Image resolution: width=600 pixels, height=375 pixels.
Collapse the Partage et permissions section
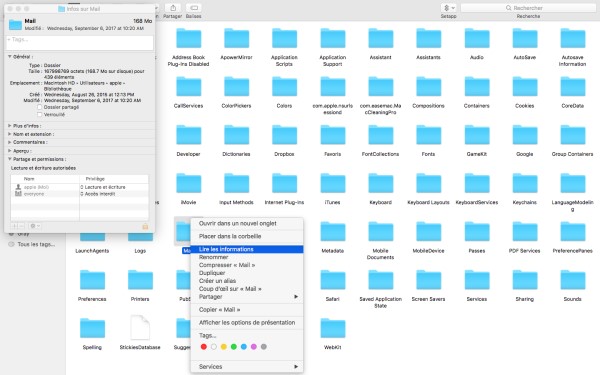tap(10, 159)
